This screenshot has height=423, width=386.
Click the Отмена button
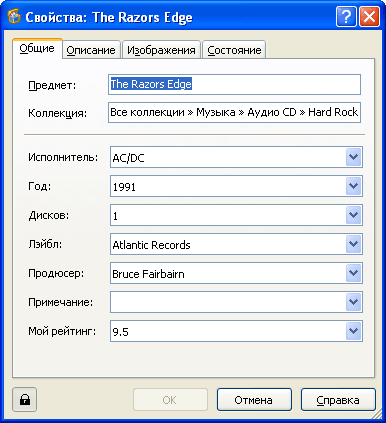click(254, 400)
